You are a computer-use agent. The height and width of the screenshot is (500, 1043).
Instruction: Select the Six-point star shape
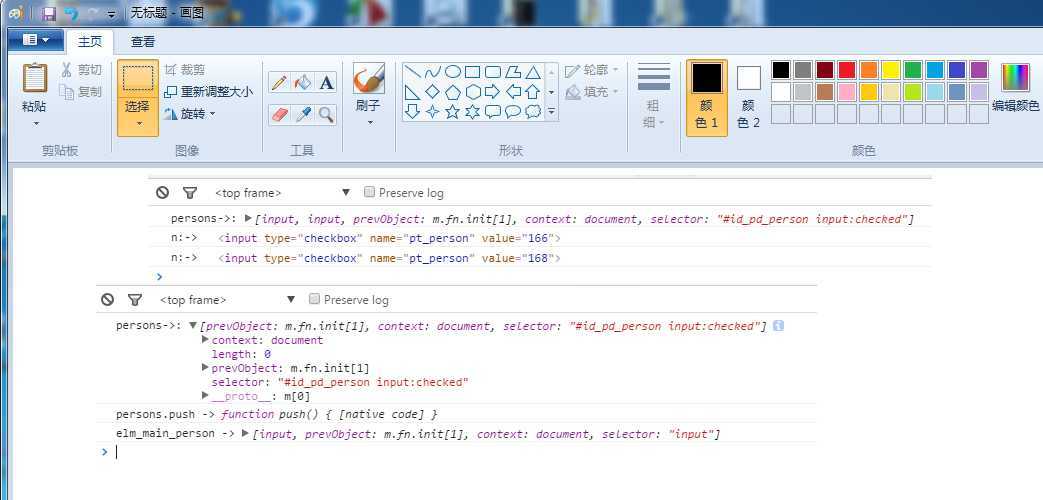pyautogui.click(x=472, y=112)
